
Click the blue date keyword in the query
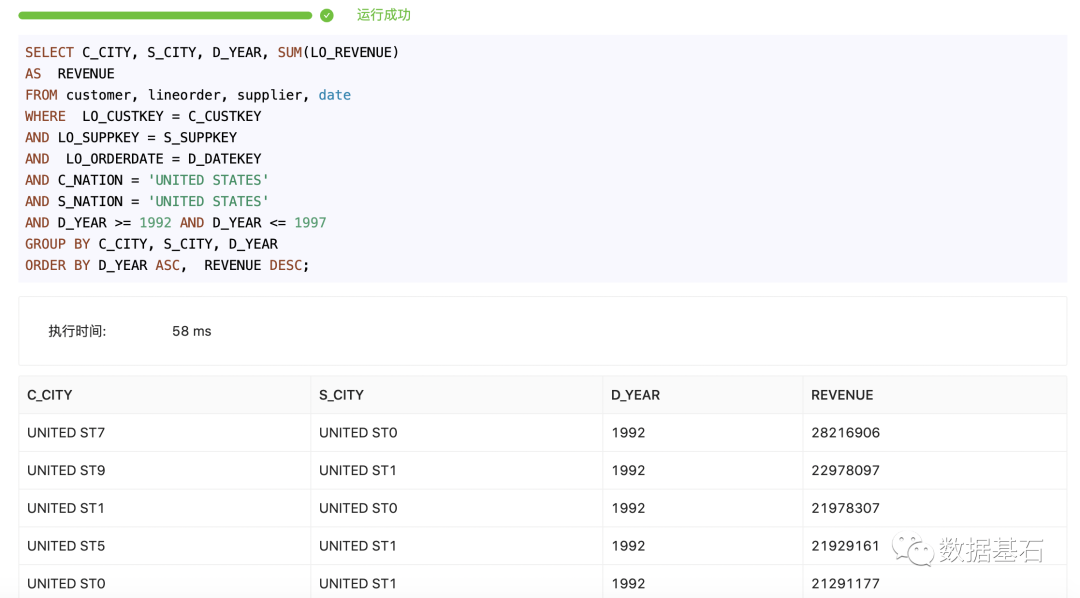[x=335, y=95]
